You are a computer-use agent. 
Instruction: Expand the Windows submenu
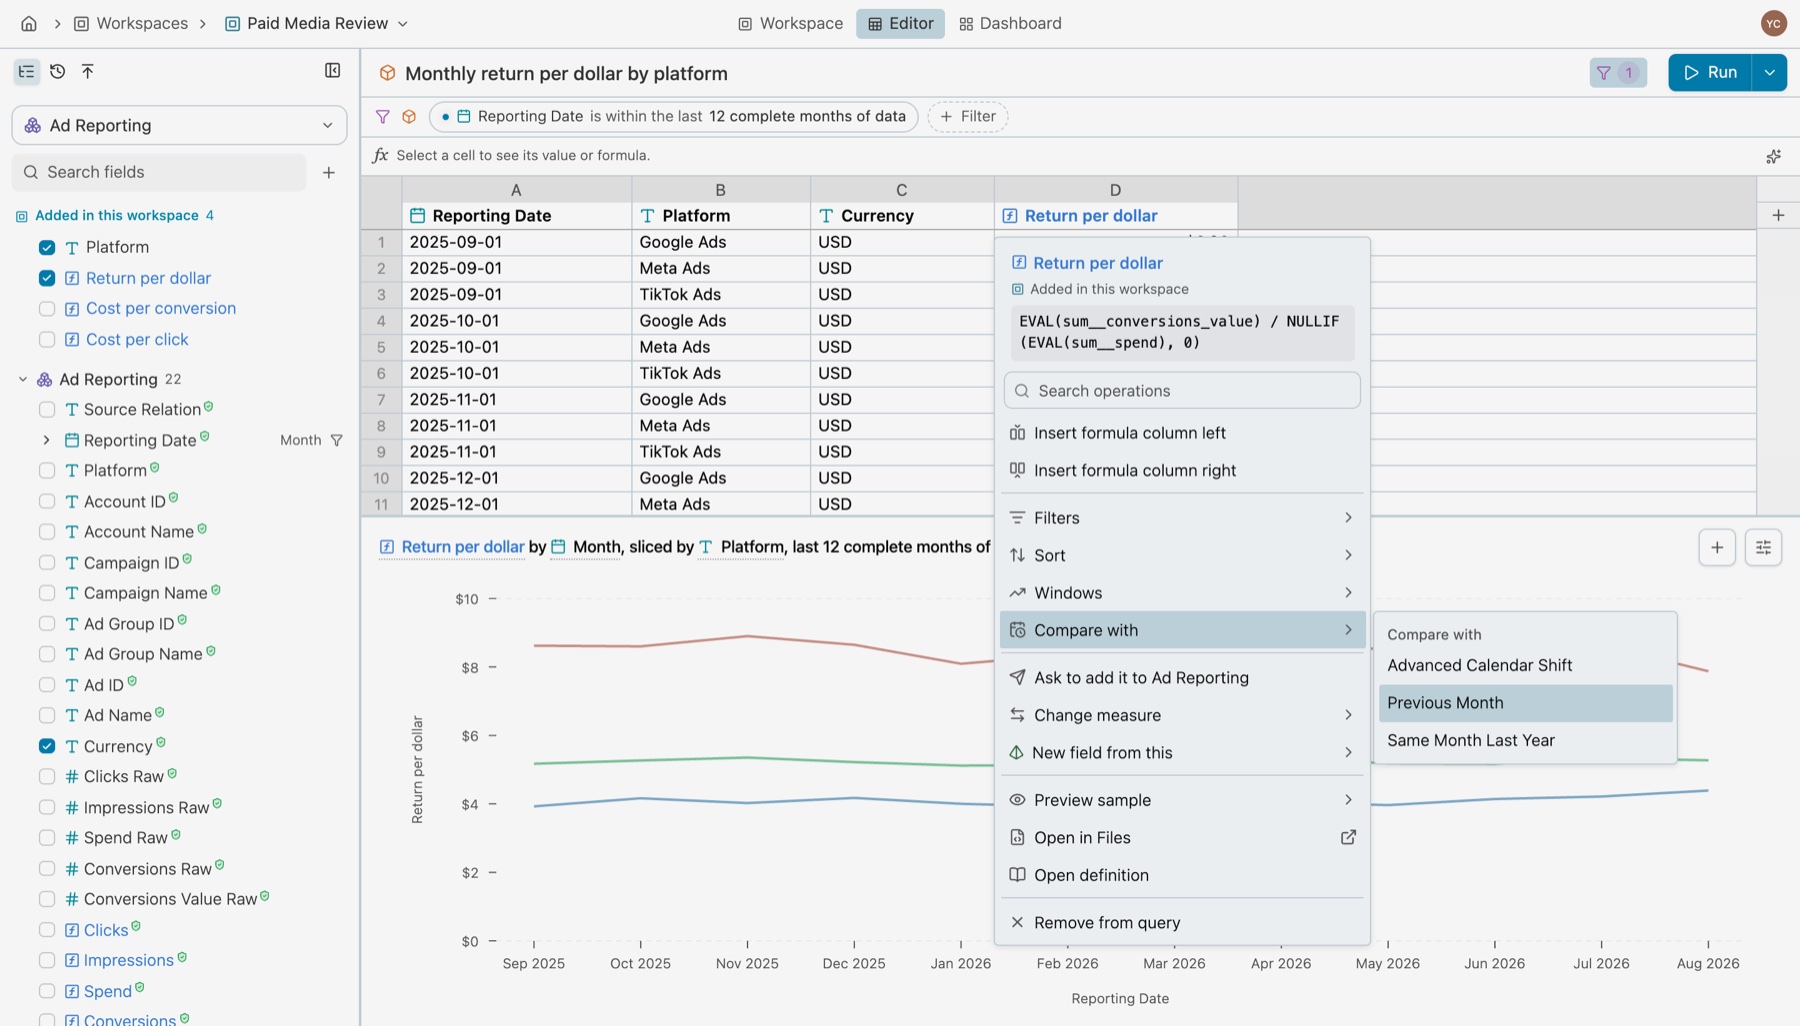pos(1182,592)
